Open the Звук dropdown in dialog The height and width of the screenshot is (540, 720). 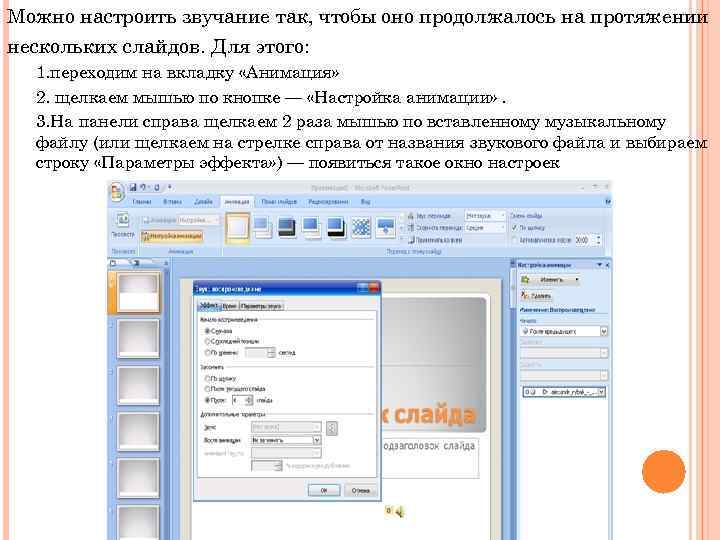point(286,427)
